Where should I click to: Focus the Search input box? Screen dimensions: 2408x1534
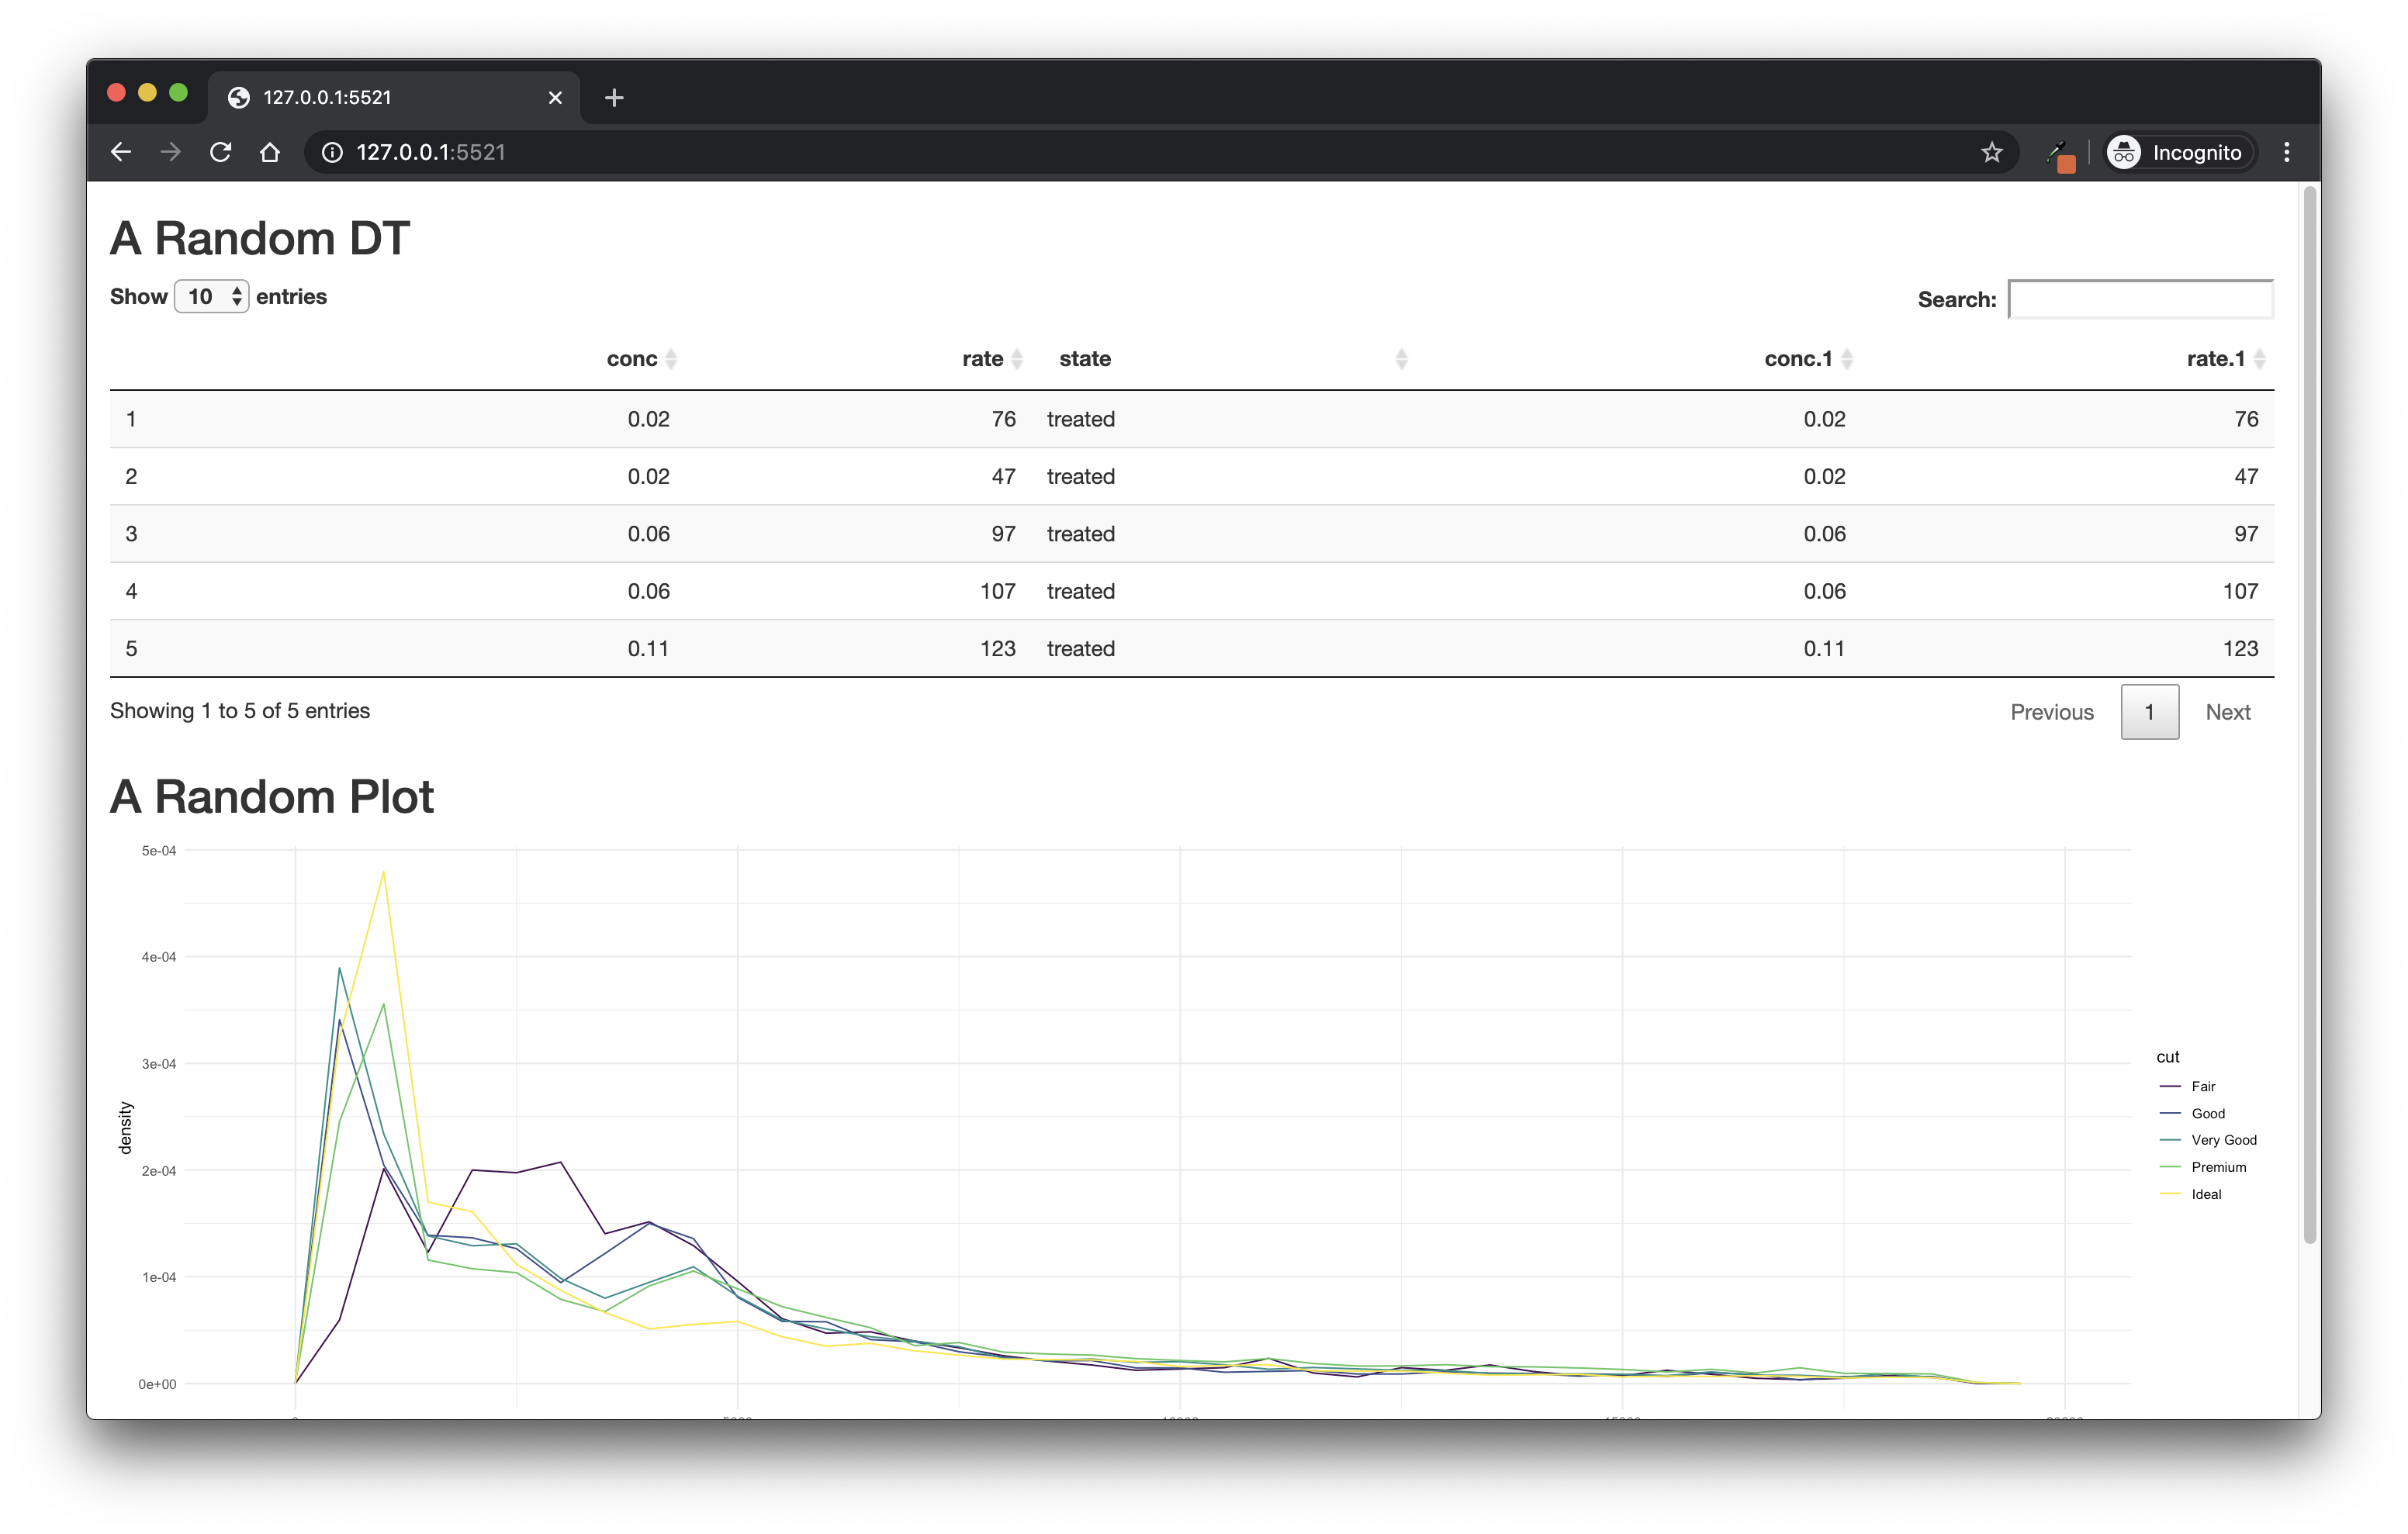2140,299
